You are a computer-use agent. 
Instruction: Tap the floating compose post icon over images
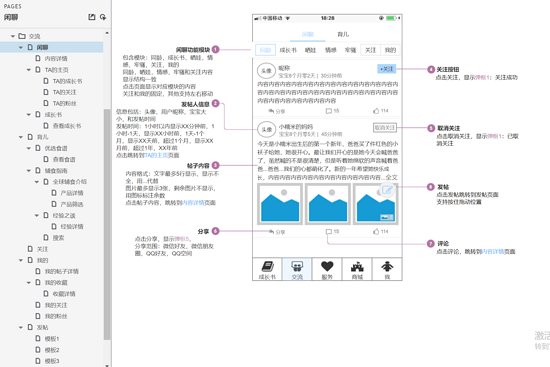387,190
